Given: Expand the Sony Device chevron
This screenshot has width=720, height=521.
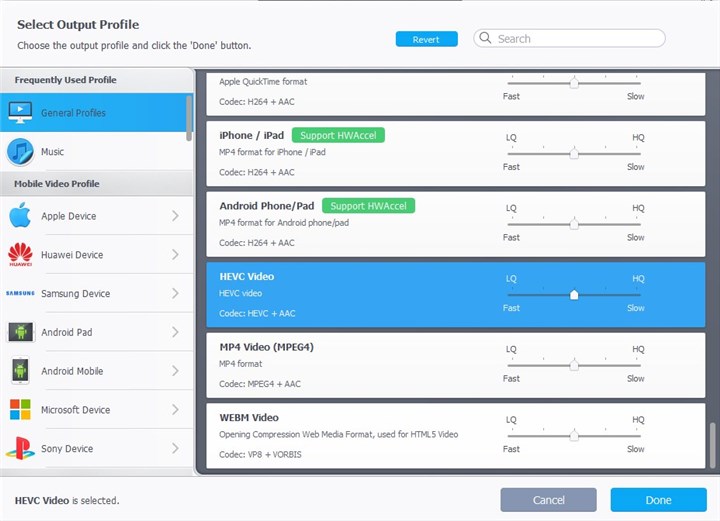Looking at the screenshot, I should [175, 448].
